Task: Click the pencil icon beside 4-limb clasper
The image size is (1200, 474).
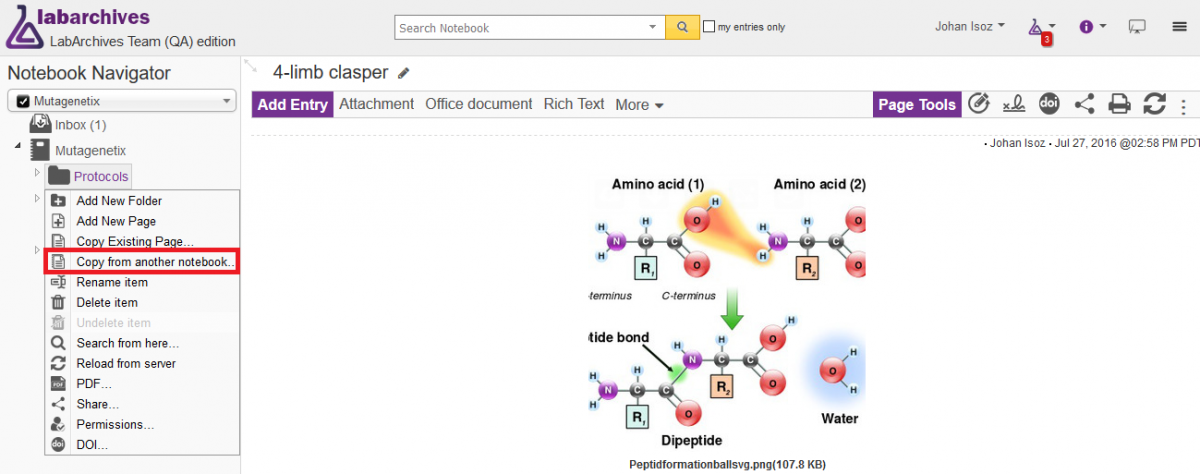Action: (x=404, y=73)
